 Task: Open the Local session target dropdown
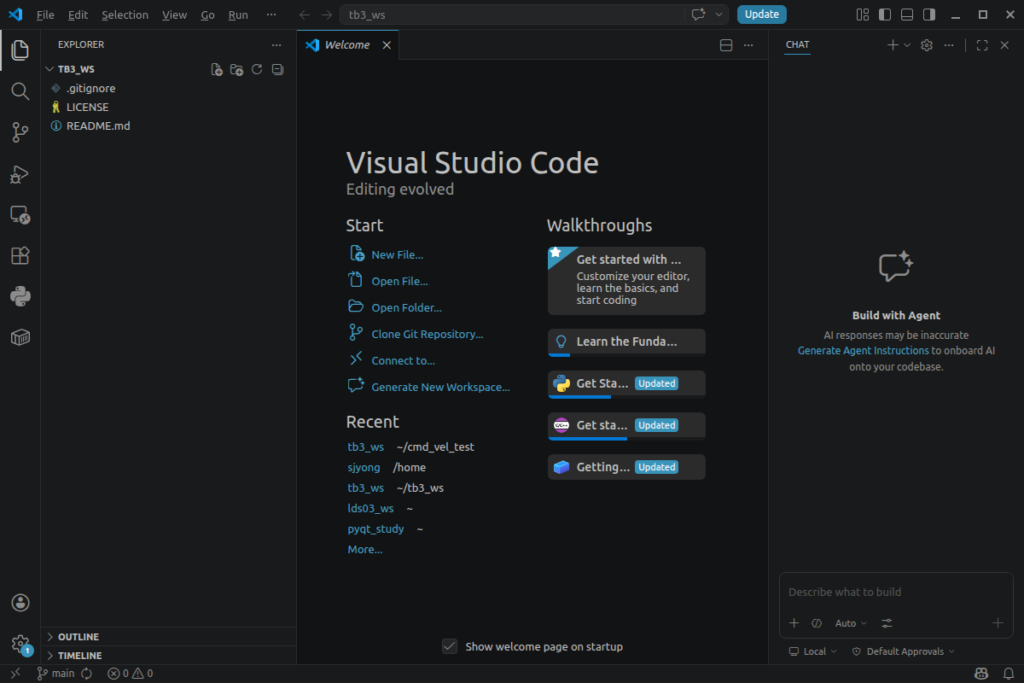click(812, 652)
